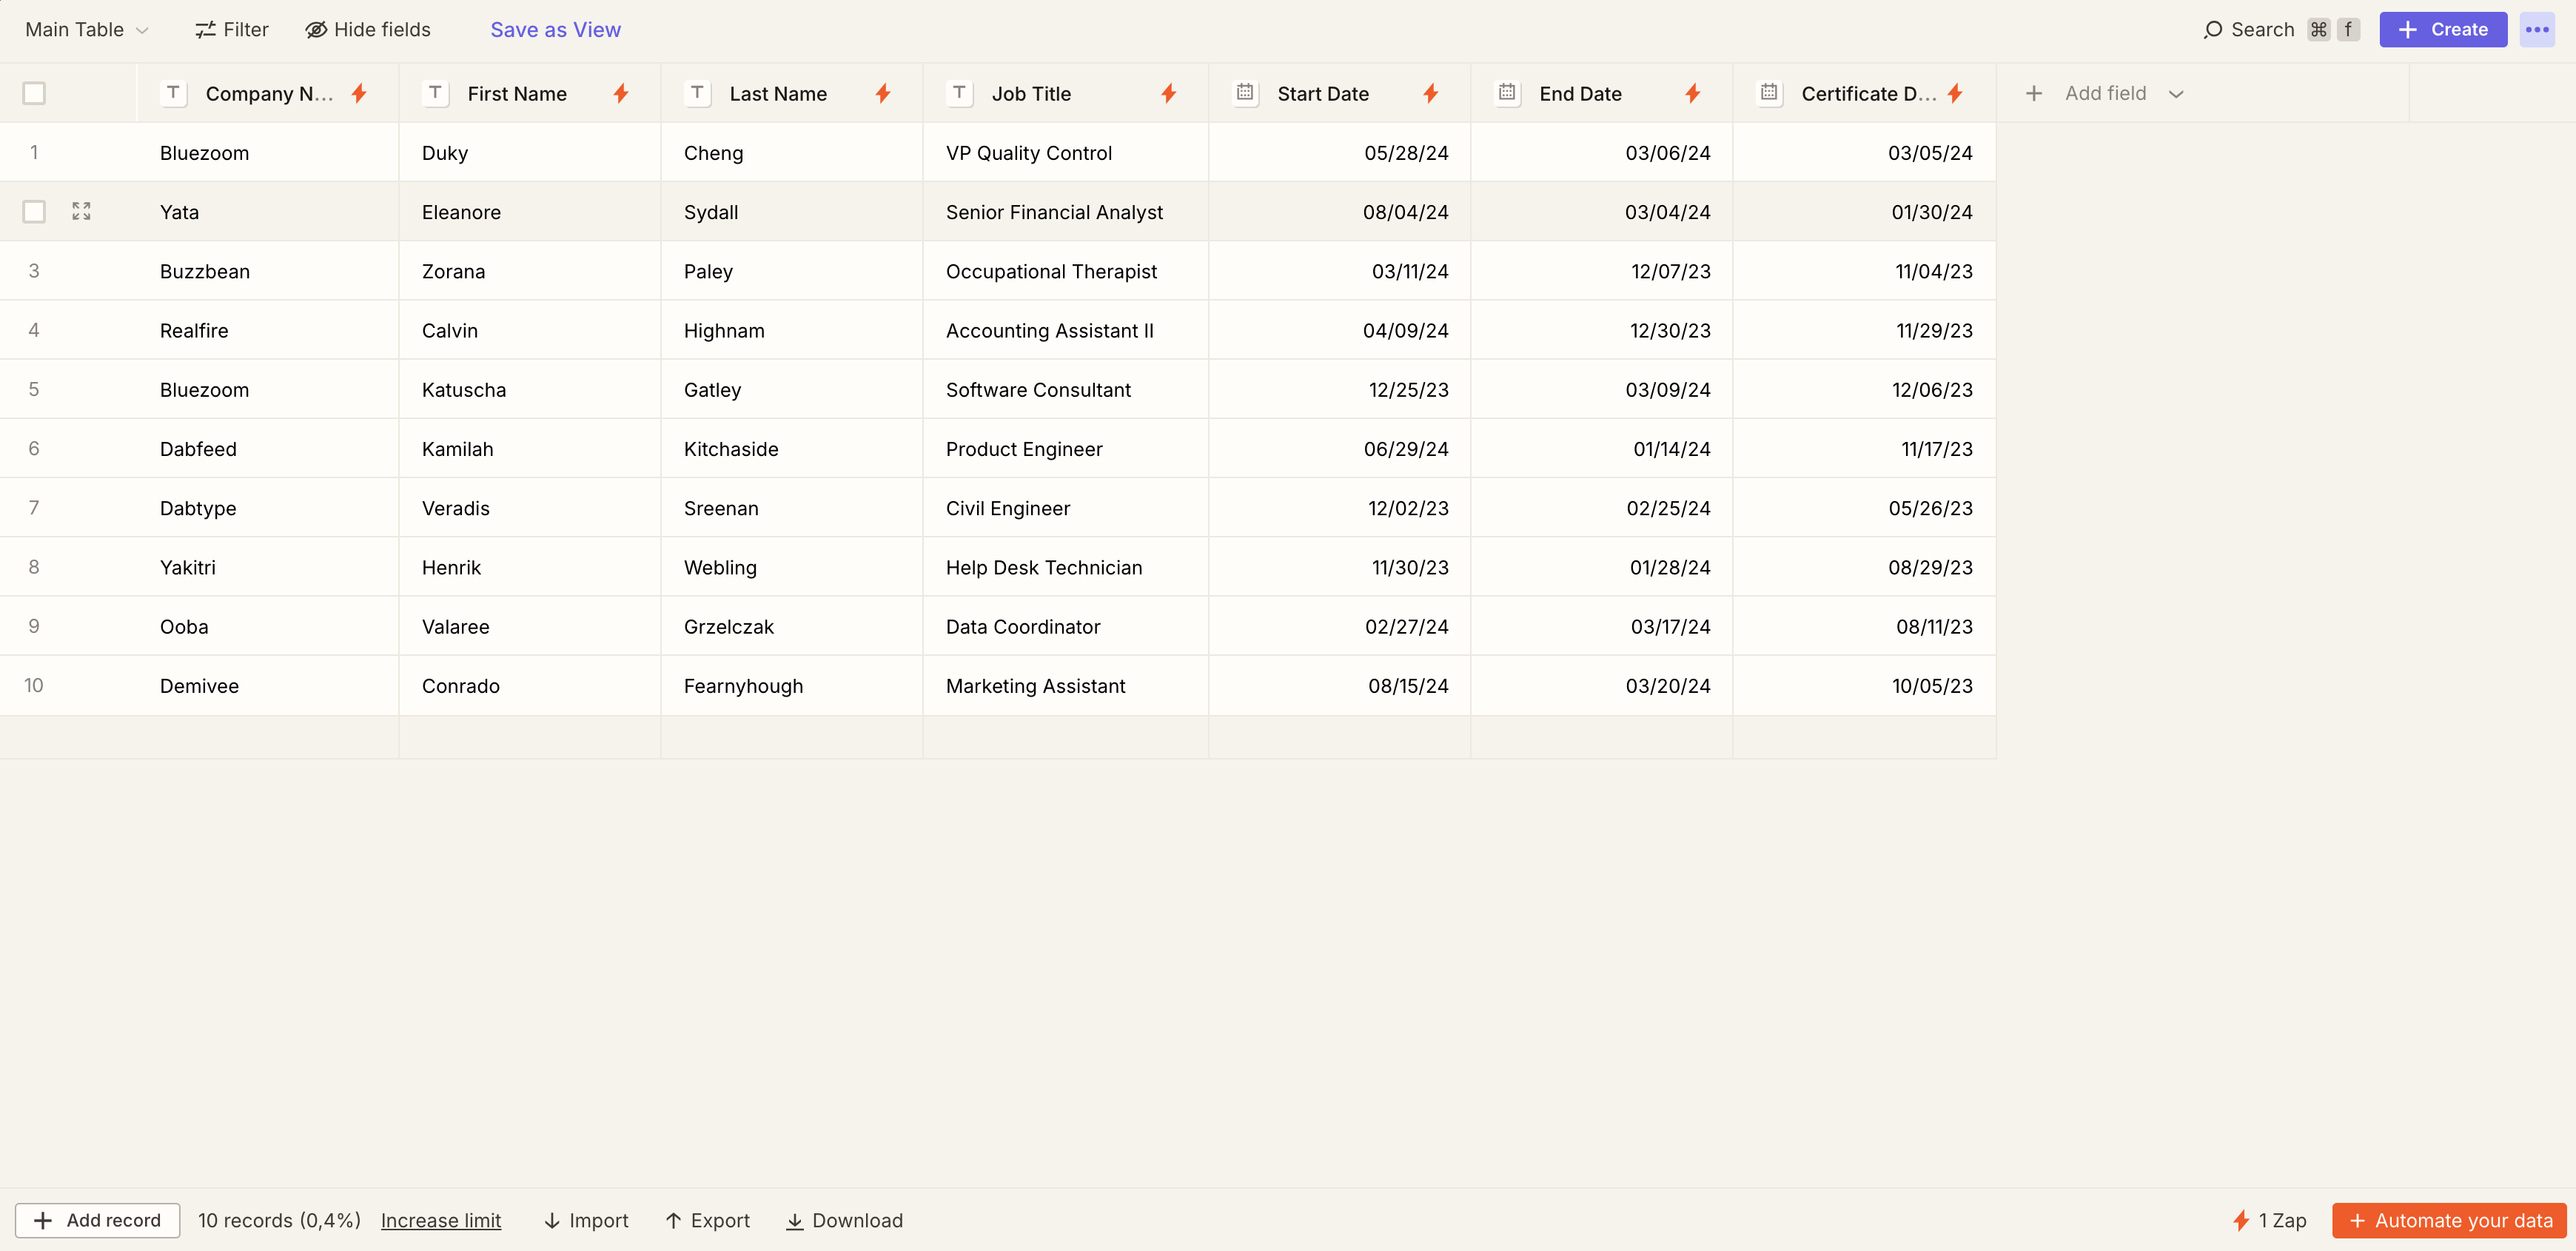Click the 'Fearnyhough' last name cell
The image size is (2576, 1251).
click(792, 685)
